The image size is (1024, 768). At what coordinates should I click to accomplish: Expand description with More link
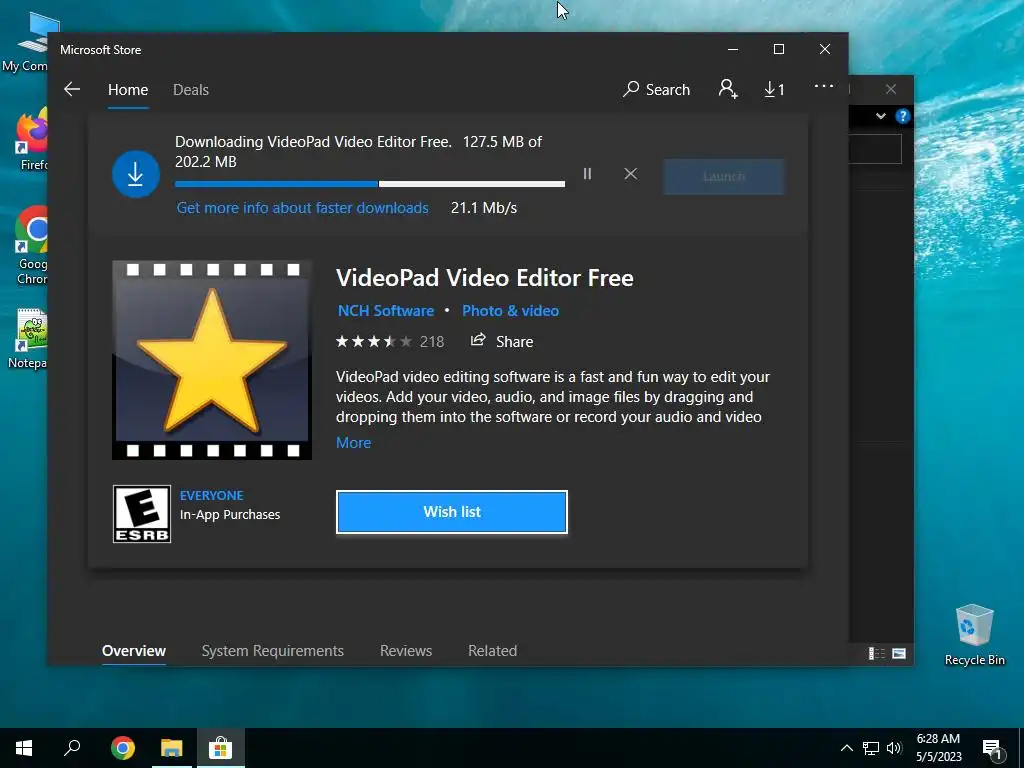point(353,443)
